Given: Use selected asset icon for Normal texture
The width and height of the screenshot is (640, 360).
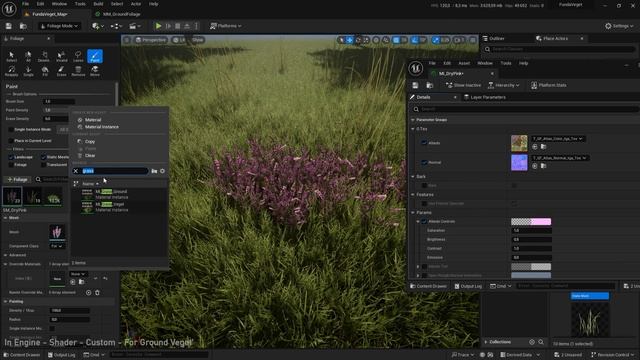Looking at the screenshot, I should click(535, 166).
